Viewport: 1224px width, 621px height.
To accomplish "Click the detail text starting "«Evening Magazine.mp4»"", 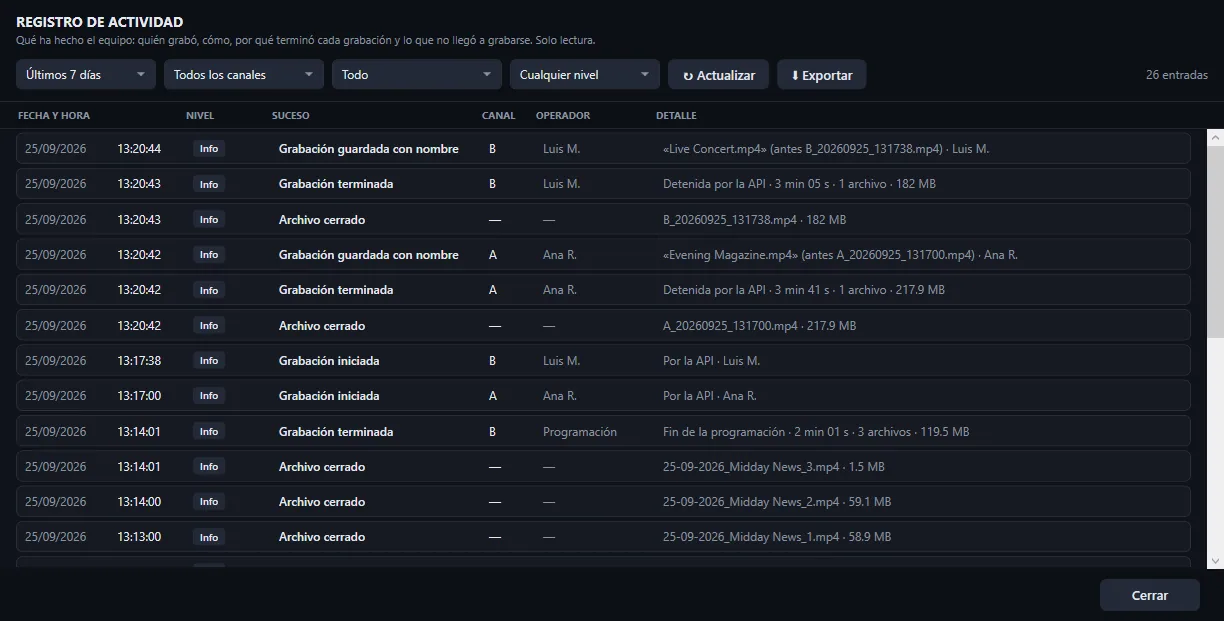I will tap(840, 255).
